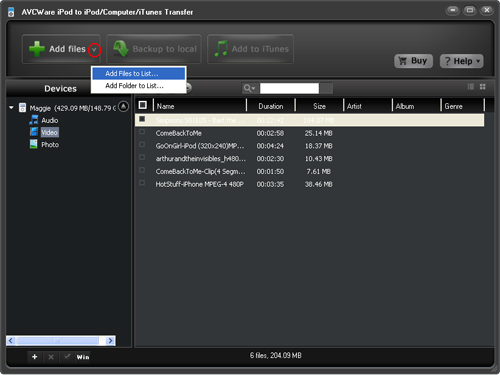Click the green plus Add files icon
500x375 pixels.
(x=37, y=49)
